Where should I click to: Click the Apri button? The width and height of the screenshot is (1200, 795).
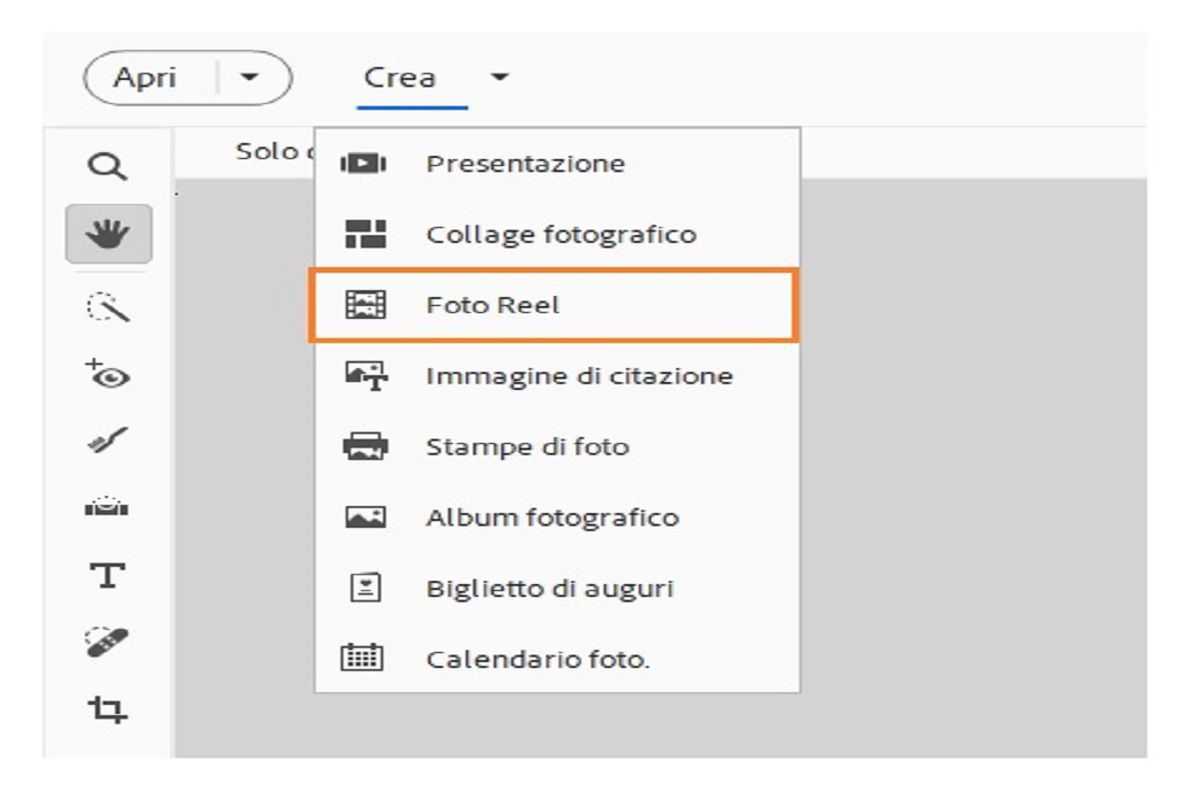(146, 78)
